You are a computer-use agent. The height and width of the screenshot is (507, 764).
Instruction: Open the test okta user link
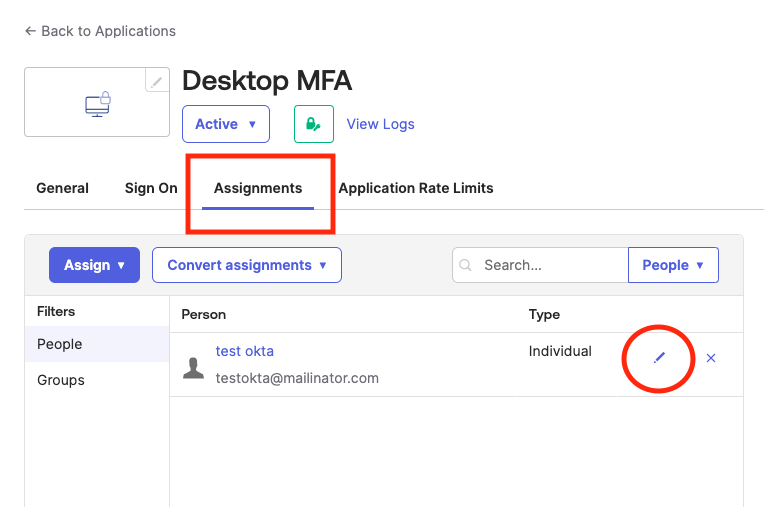244,351
